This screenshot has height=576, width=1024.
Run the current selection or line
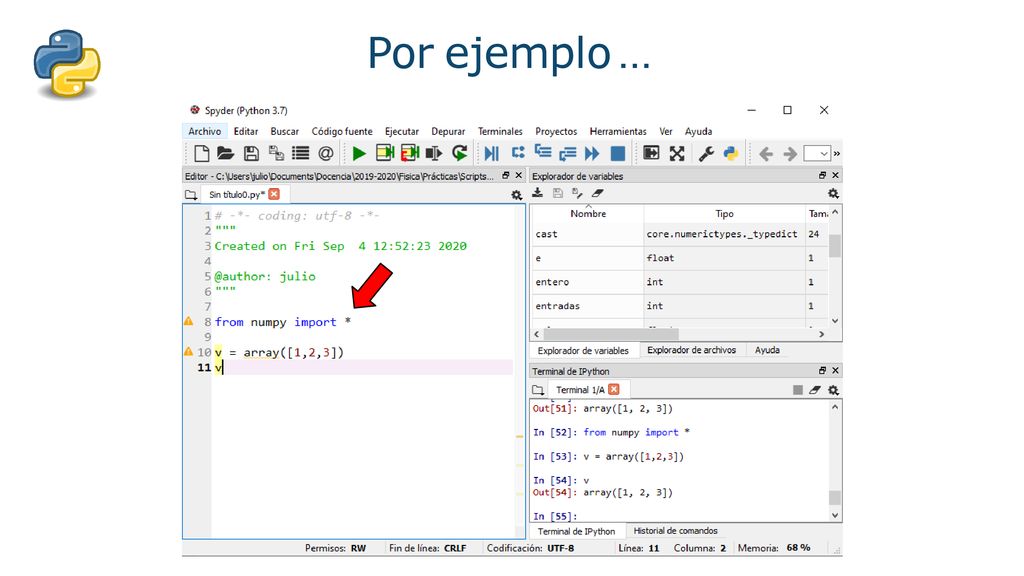(x=434, y=153)
